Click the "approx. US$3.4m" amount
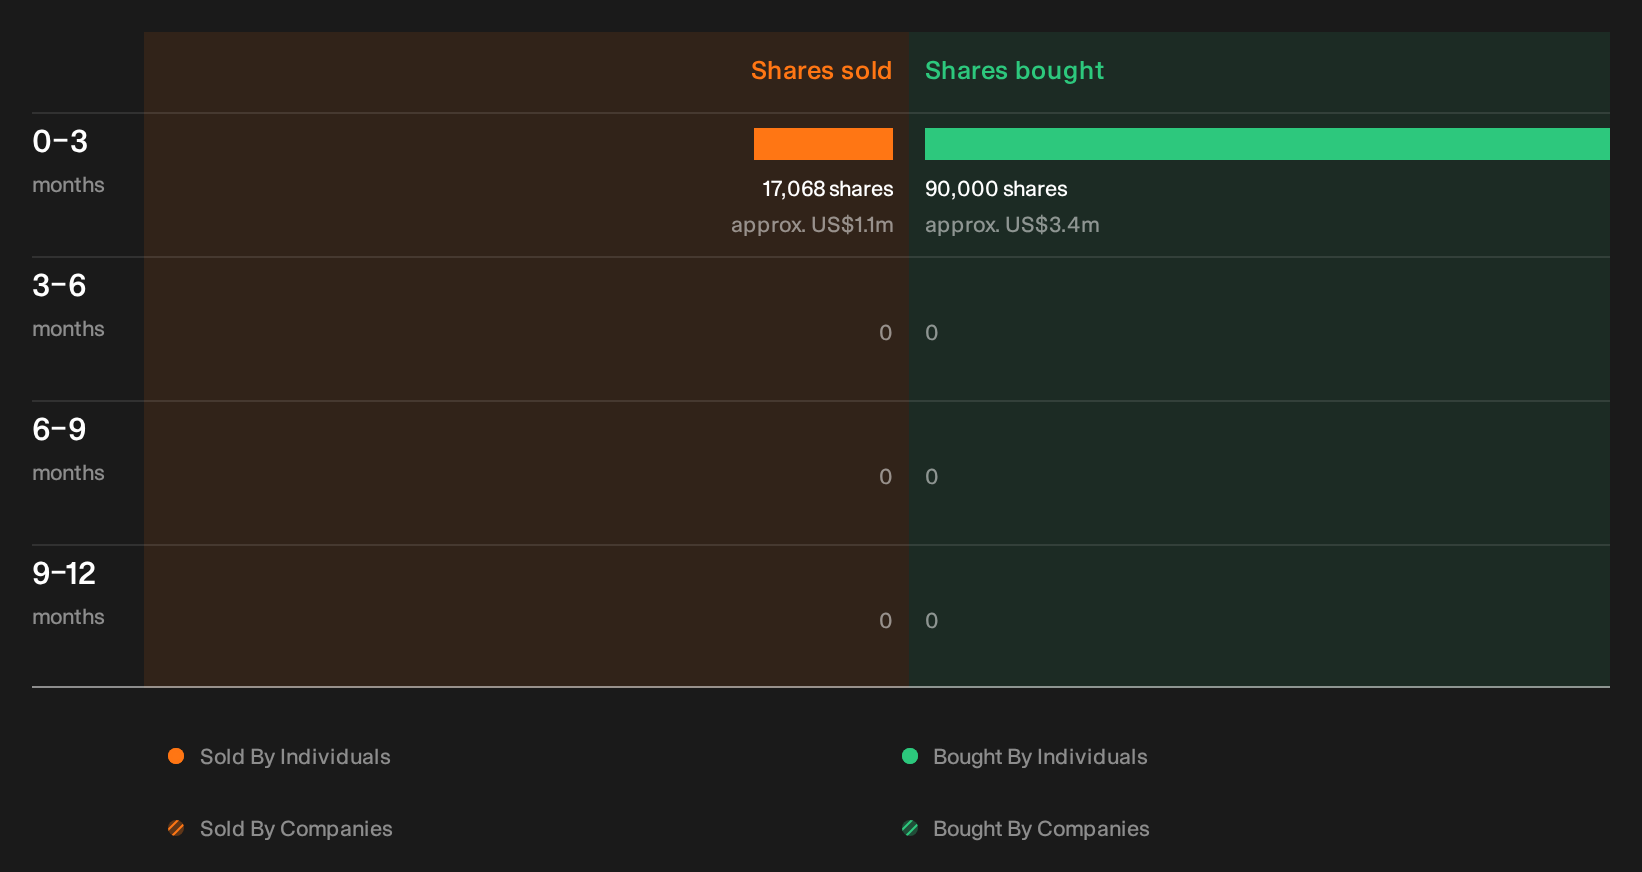1642x872 pixels. [x=1012, y=225]
